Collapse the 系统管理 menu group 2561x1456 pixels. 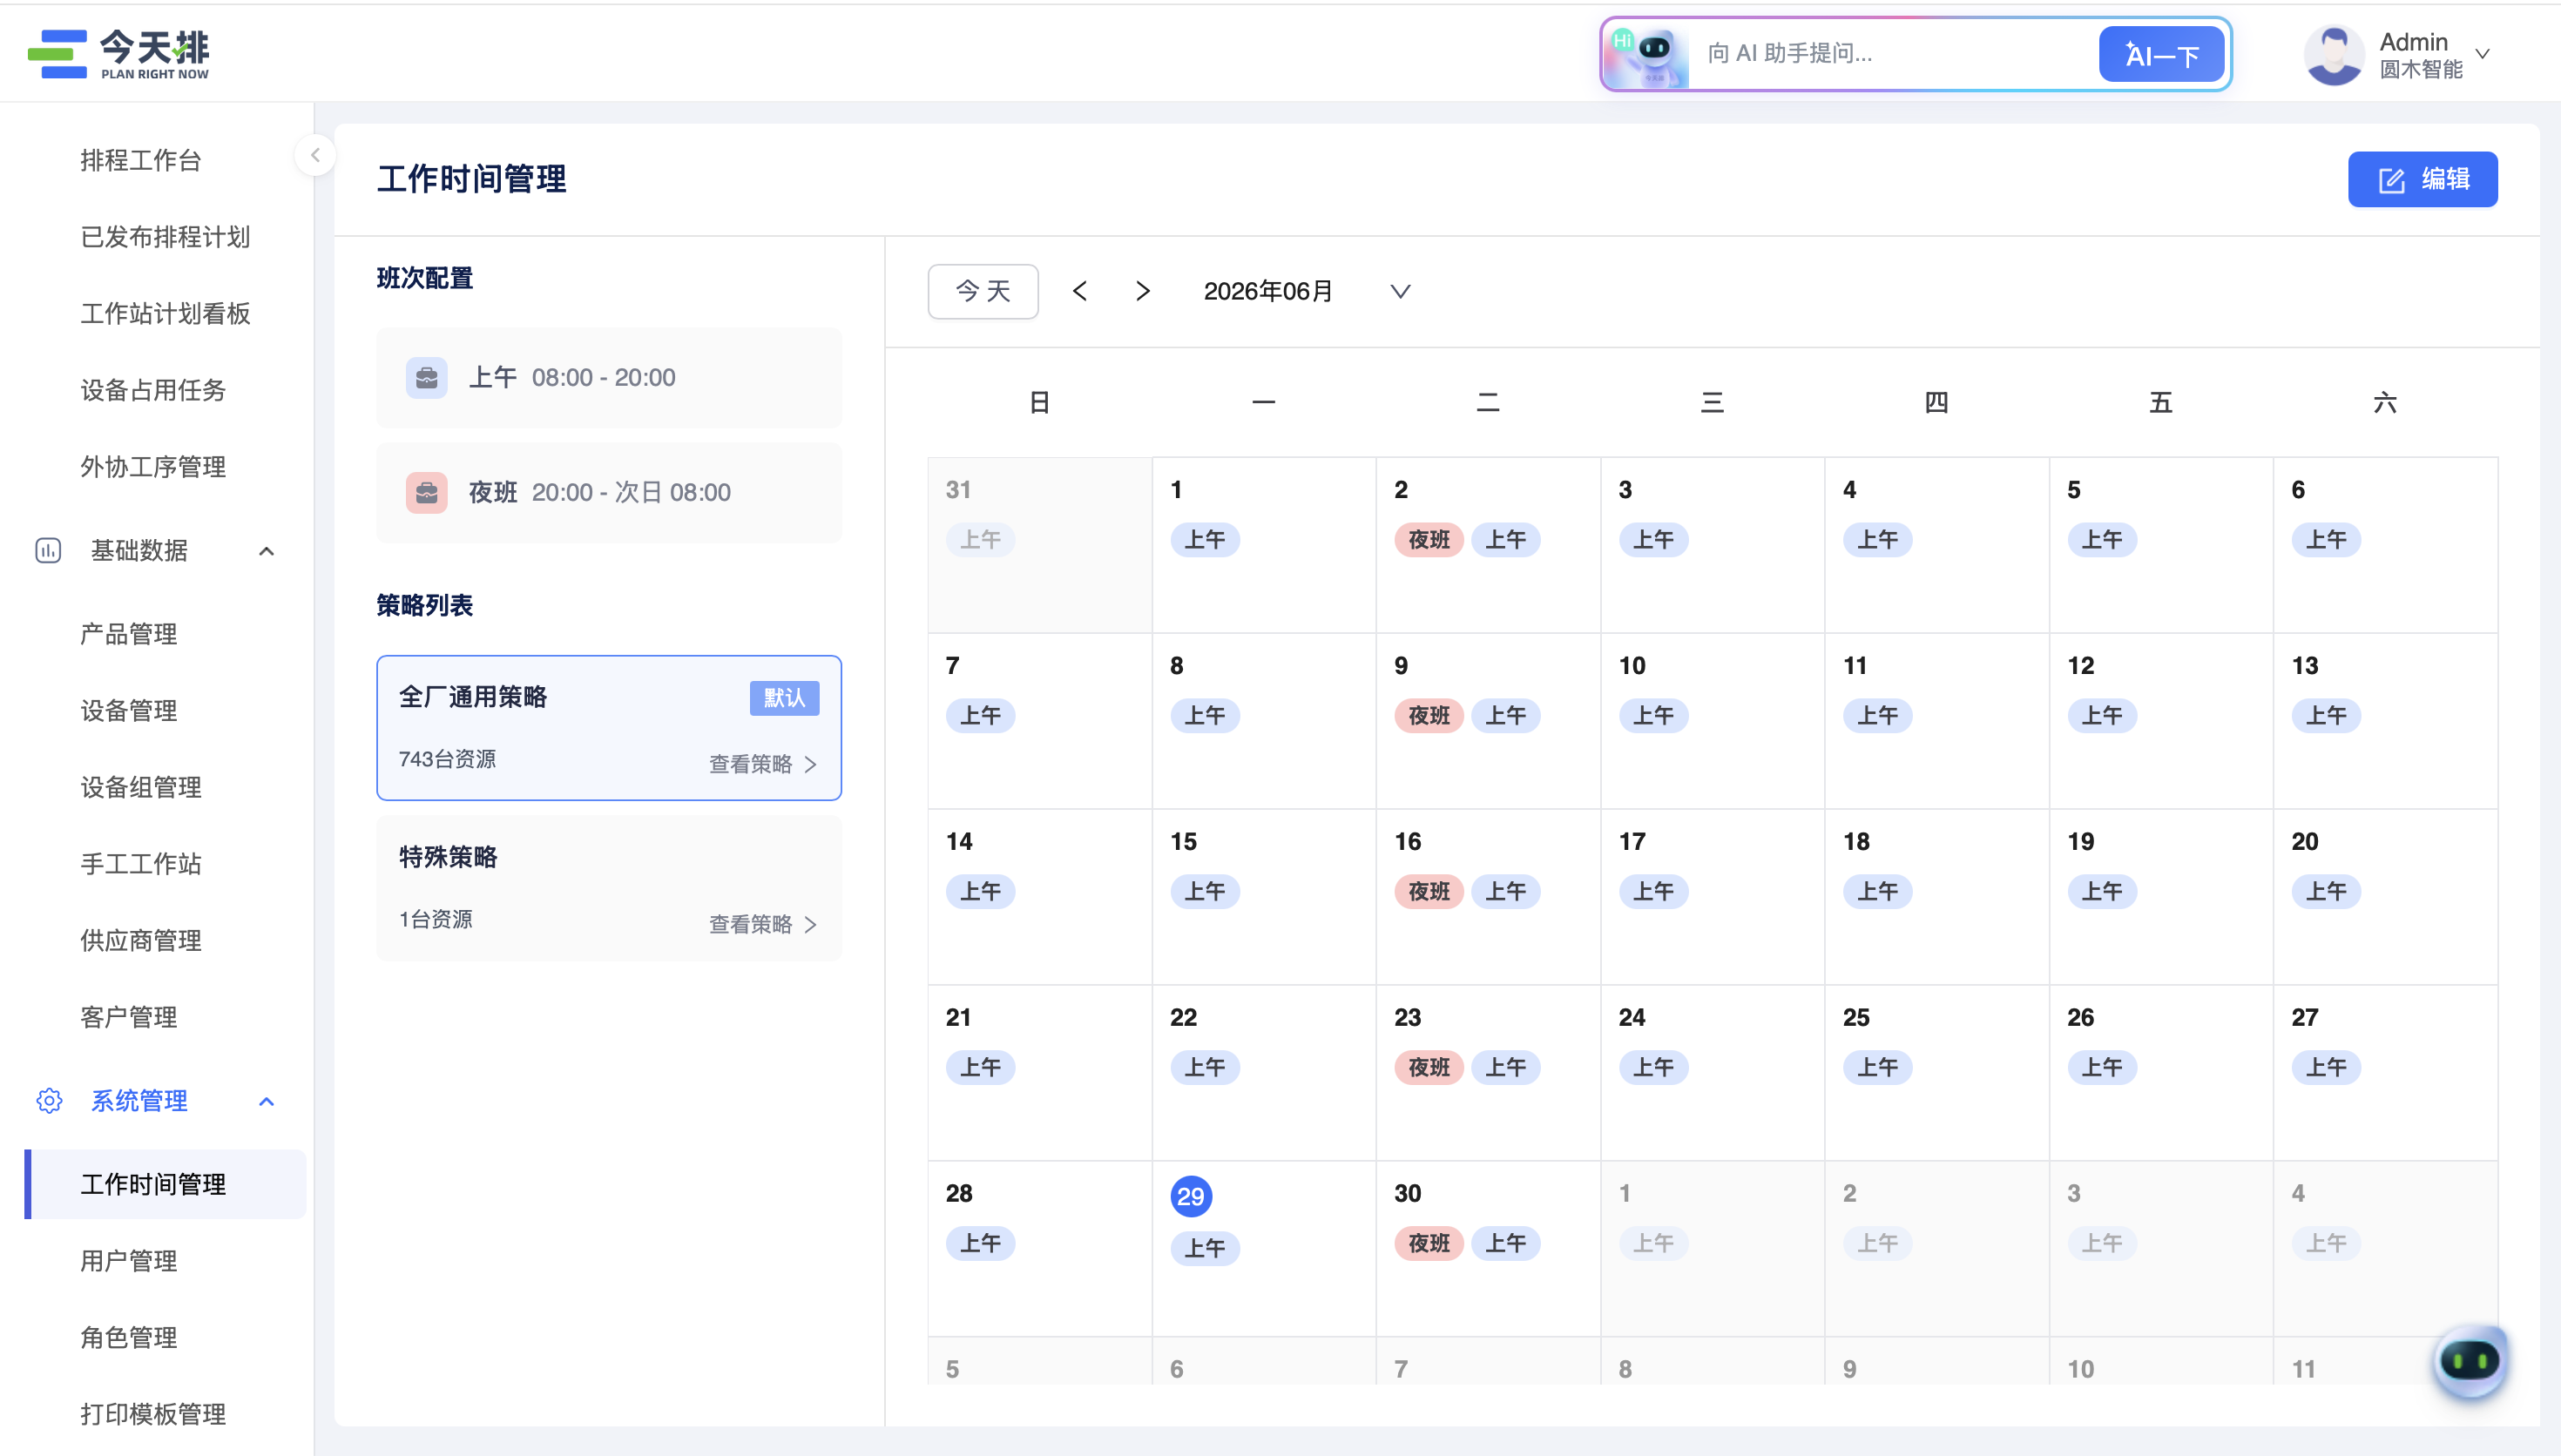[x=266, y=1101]
